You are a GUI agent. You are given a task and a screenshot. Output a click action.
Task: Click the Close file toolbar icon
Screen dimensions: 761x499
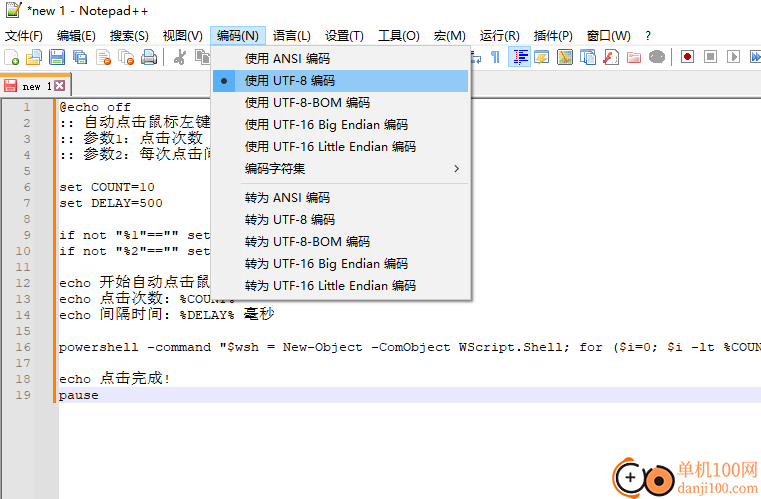pos(103,57)
